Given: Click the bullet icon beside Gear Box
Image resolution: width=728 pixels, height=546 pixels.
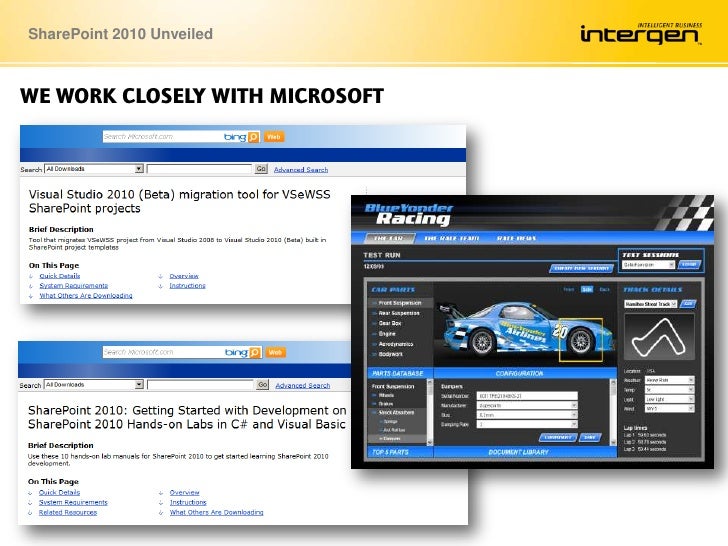Looking at the screenshot, I should (374, 324).
